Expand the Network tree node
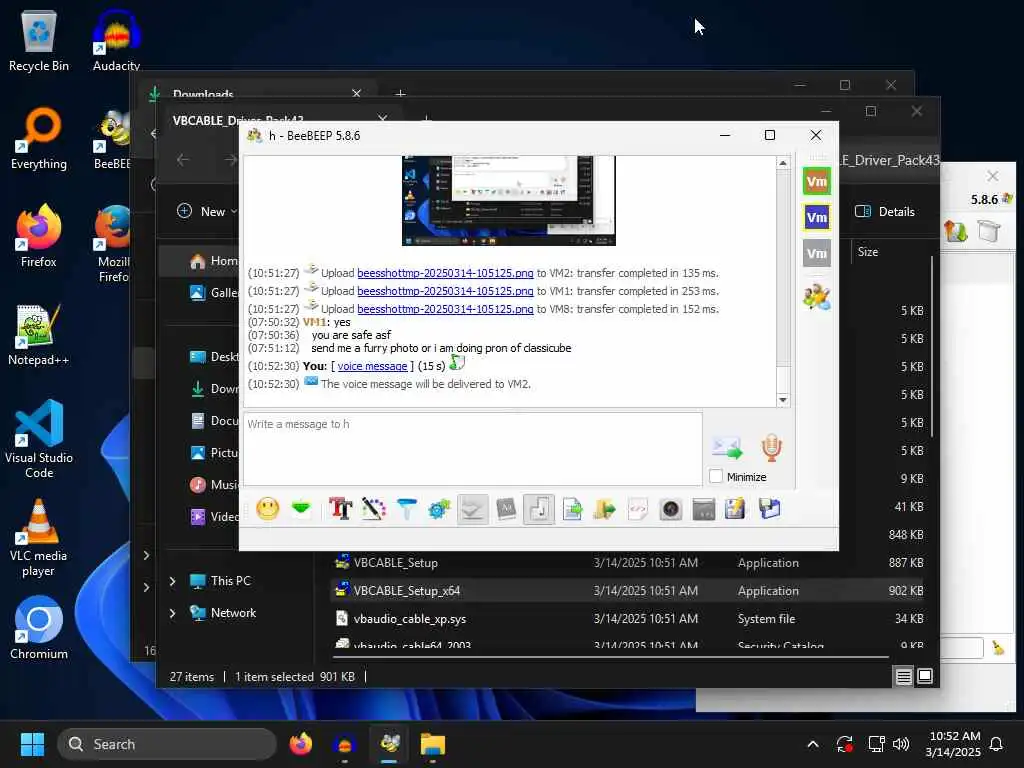 pyautogui.click(x=172, y=613)
